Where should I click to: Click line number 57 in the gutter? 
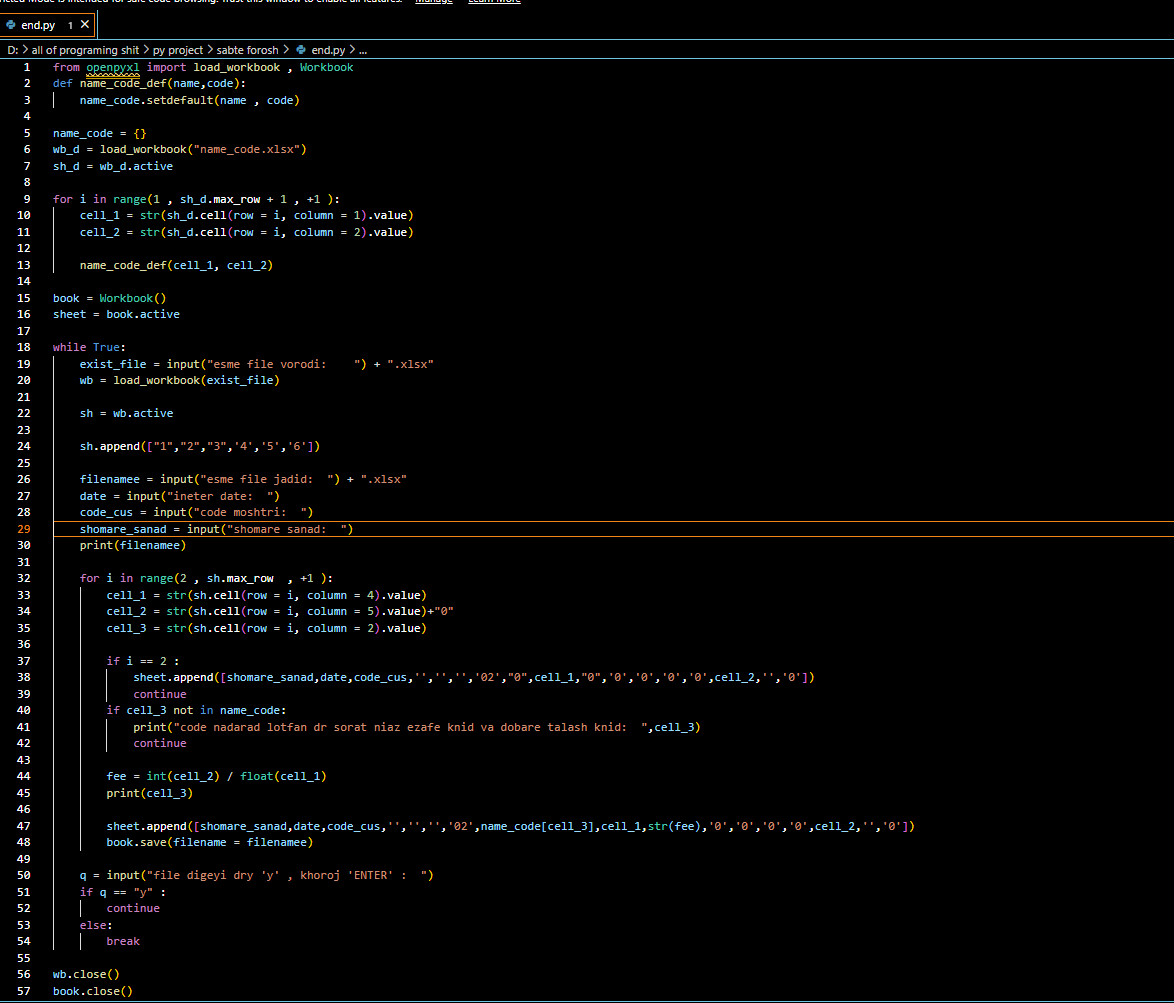(24, 991)
